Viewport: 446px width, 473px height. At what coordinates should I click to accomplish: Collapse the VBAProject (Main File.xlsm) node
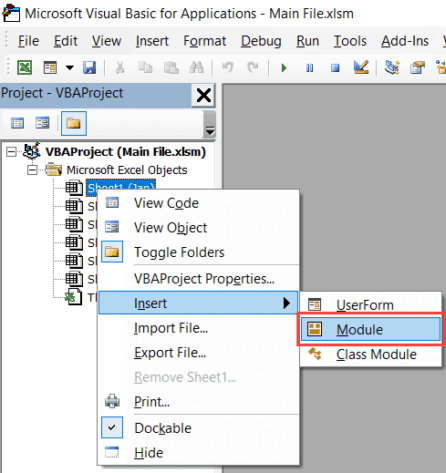[x=11, y=152]
